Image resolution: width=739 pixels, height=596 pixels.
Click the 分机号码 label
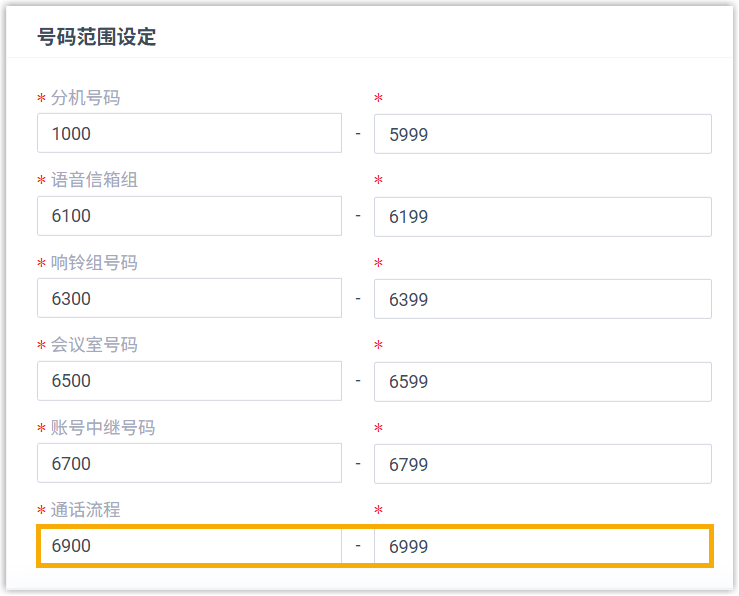pyautogui.click(x=86, y=98)
